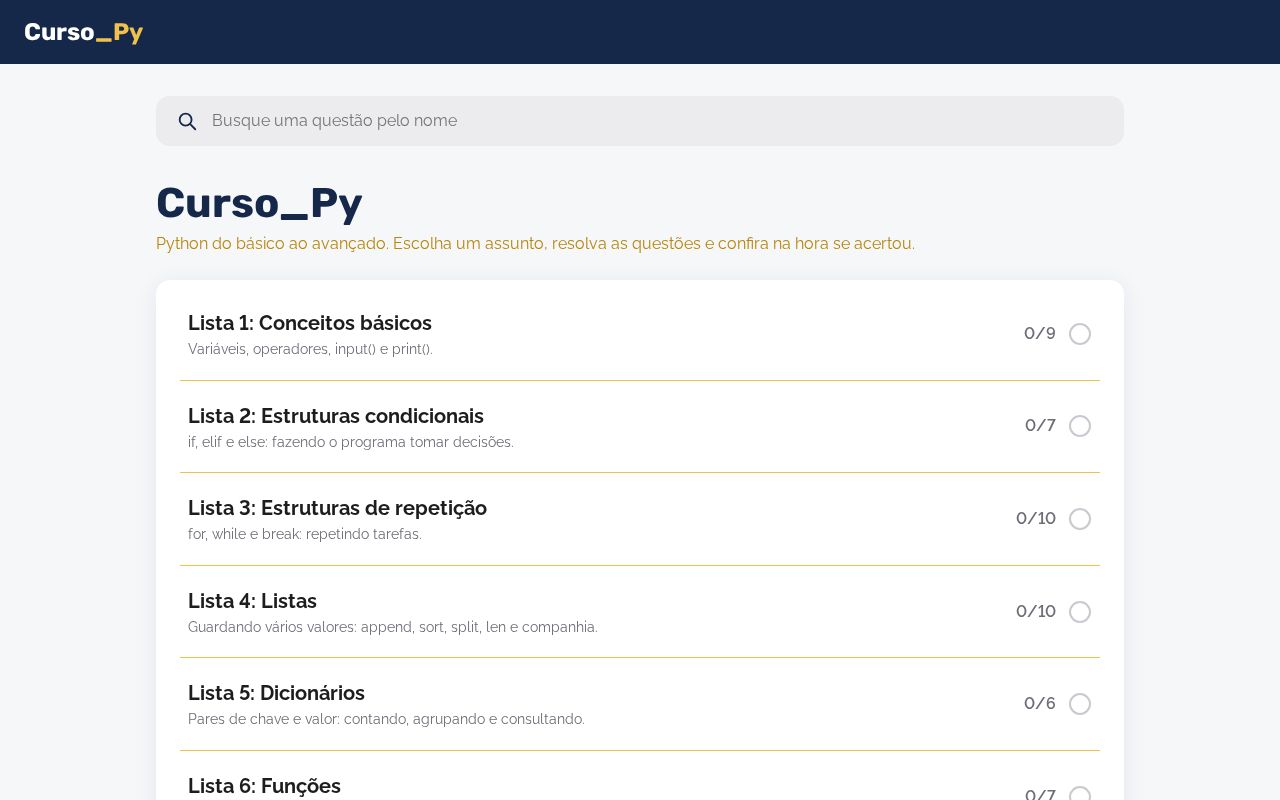Screen dimensions: 1280x800
Task: Click the description starting 'Guardando vários valores'
Action: (x=393, y=627)
